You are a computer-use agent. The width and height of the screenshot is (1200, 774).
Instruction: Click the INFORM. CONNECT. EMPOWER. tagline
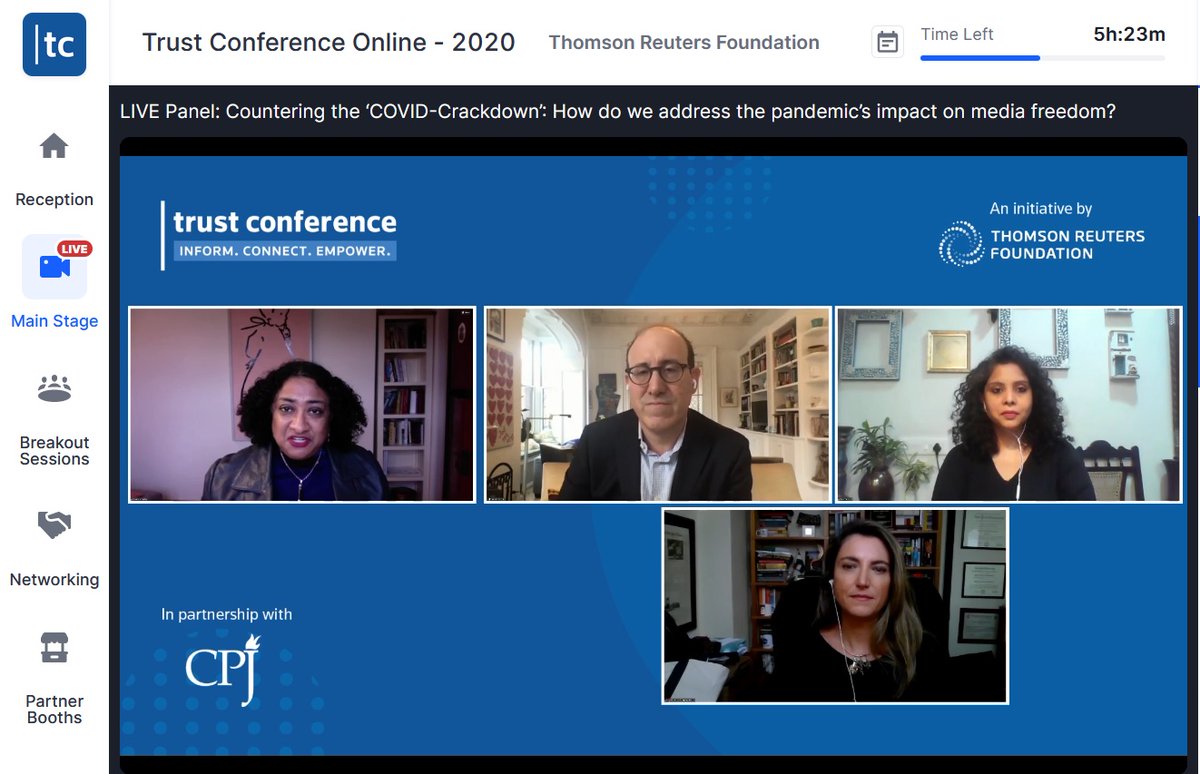pos(285,250)
